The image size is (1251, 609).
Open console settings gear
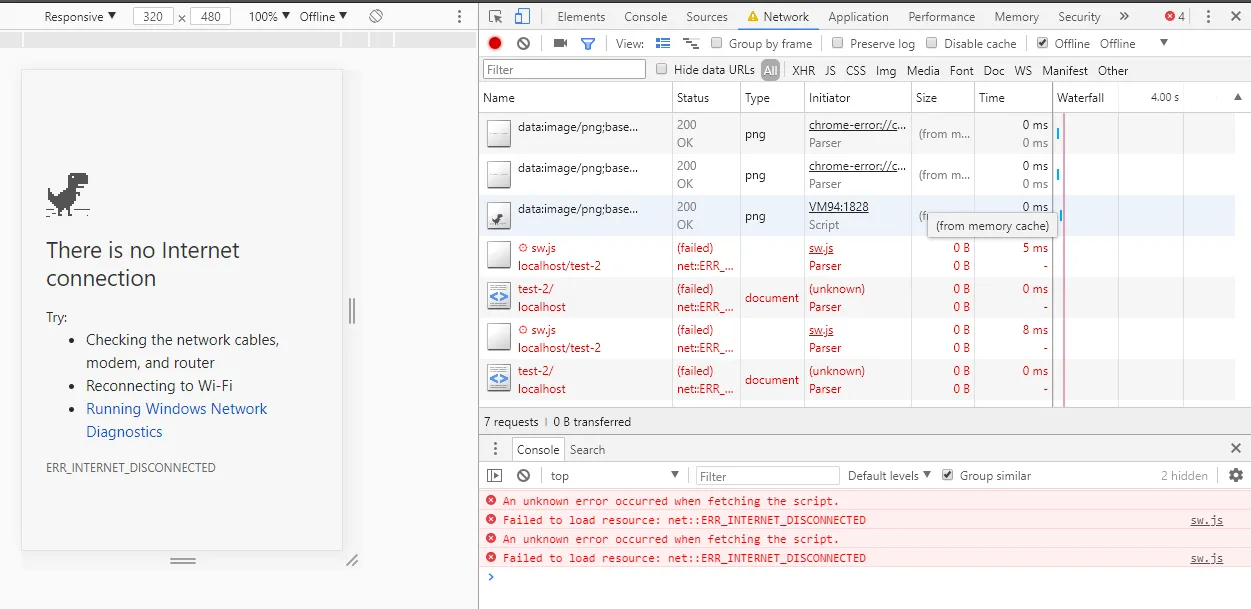coord(1236,476)
